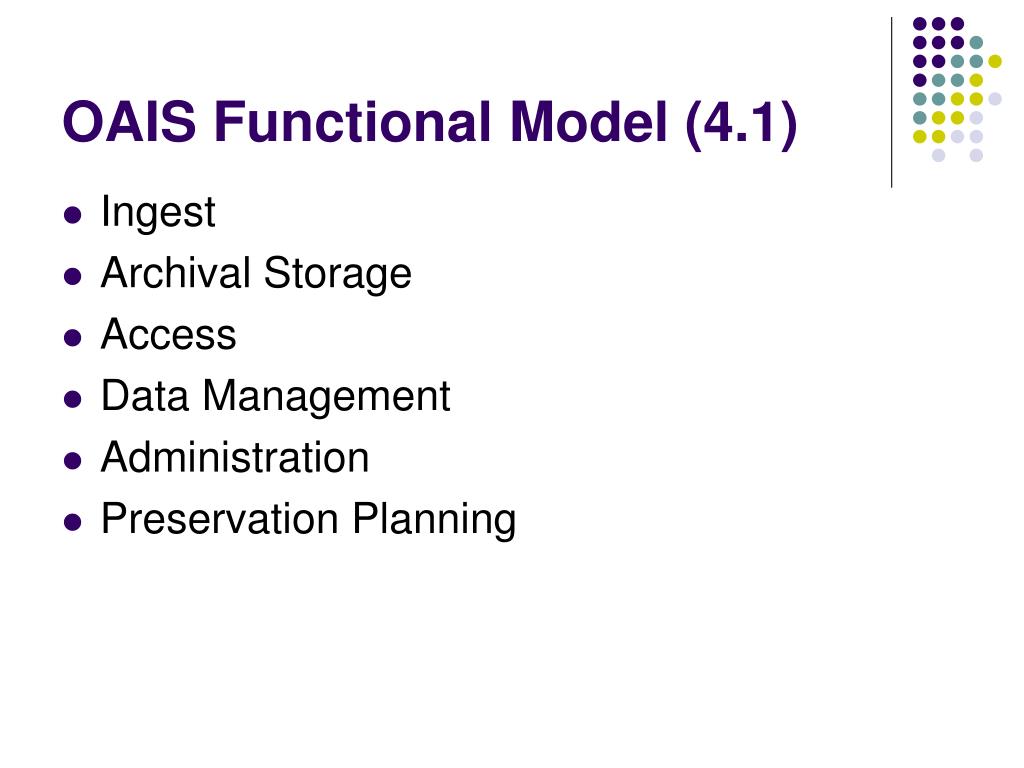Select the Ingest bullet text

(x=158, y=212)
